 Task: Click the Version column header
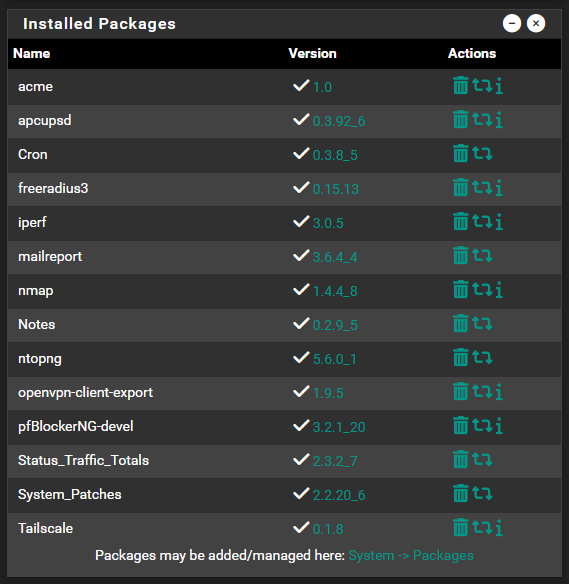point(312,53)
